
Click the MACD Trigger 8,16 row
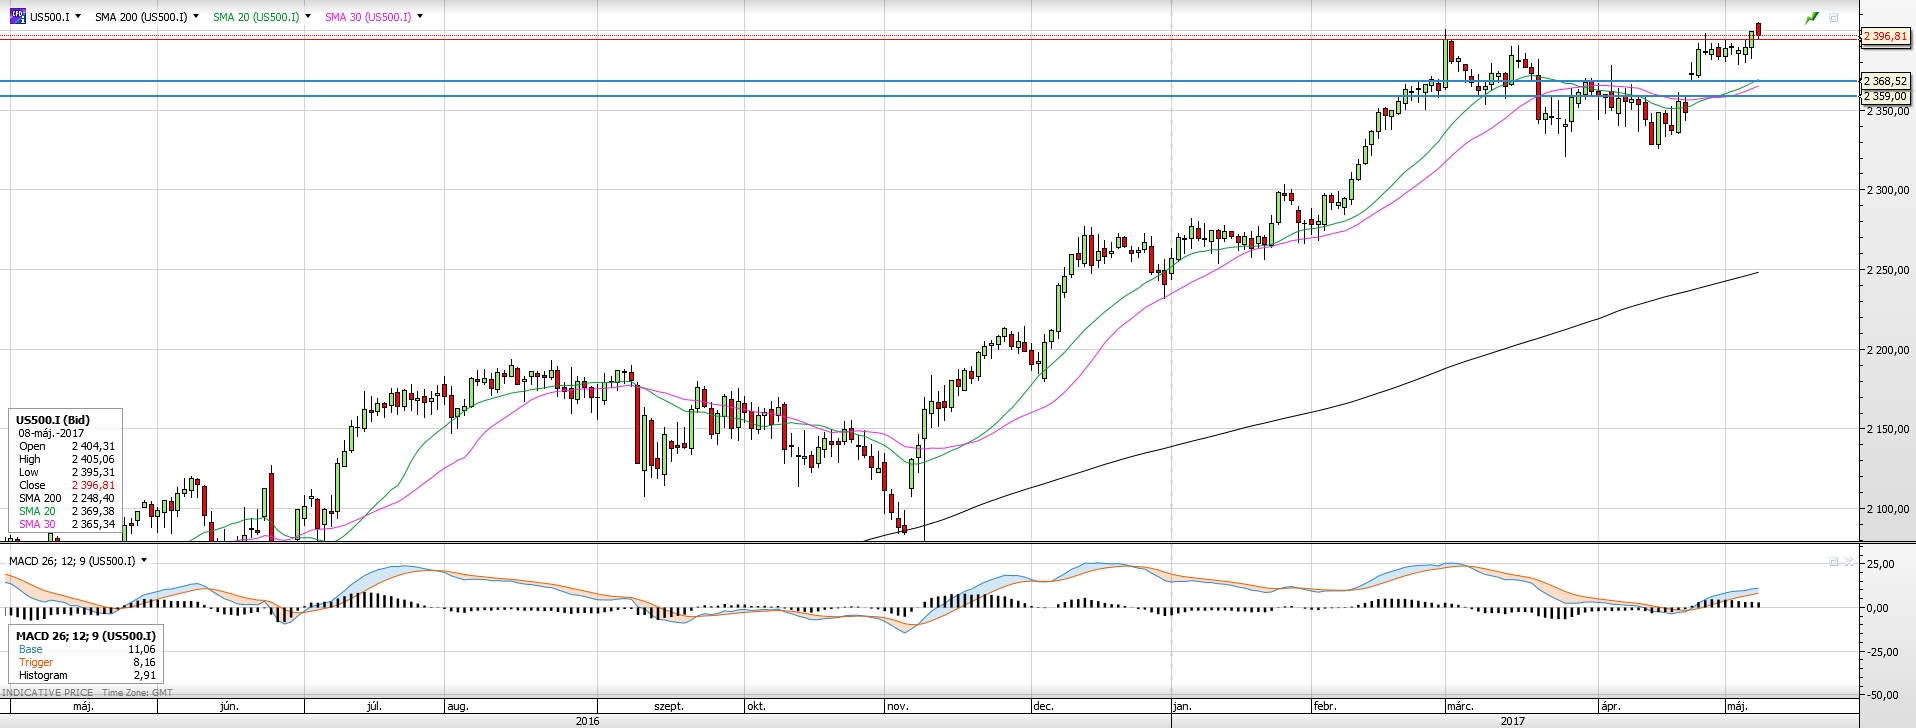tap(87, 662)
